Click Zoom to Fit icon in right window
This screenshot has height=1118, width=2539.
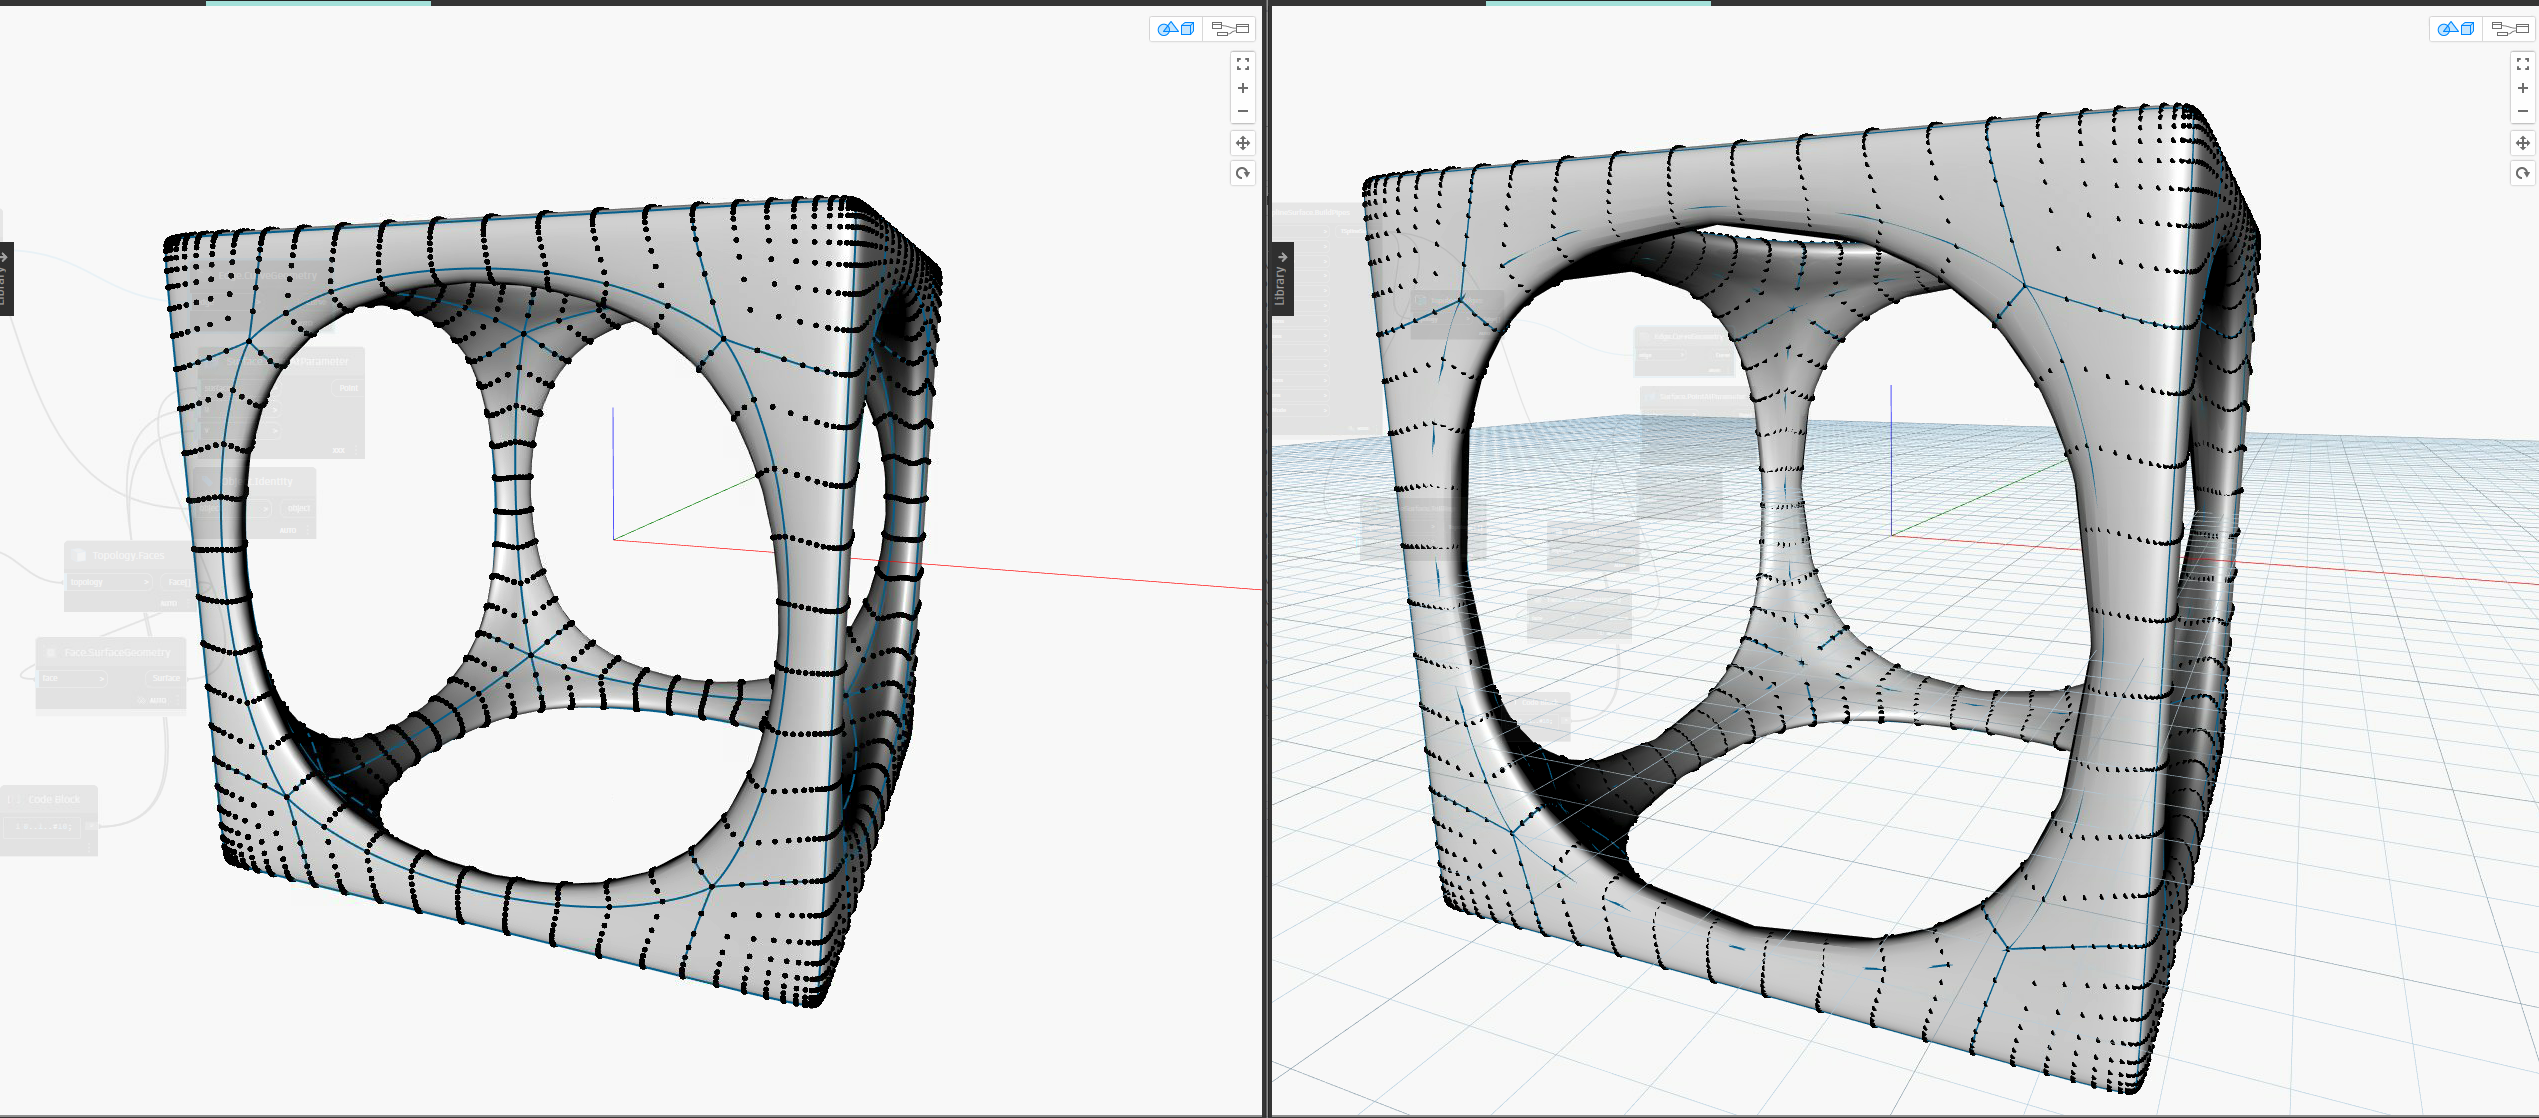tap(2523, 64)
